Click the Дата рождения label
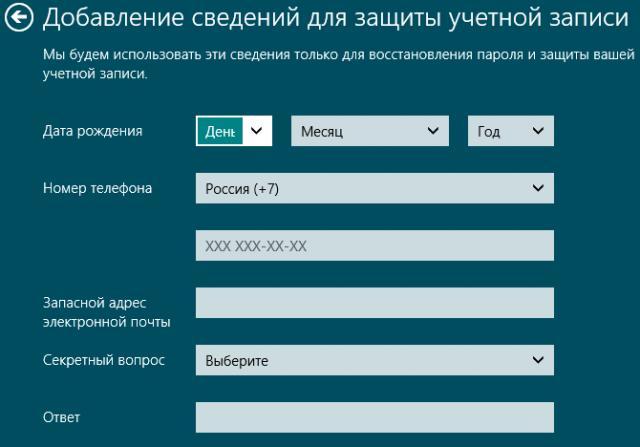The height and width of the screenshot is (447, 640). point(93,131)
